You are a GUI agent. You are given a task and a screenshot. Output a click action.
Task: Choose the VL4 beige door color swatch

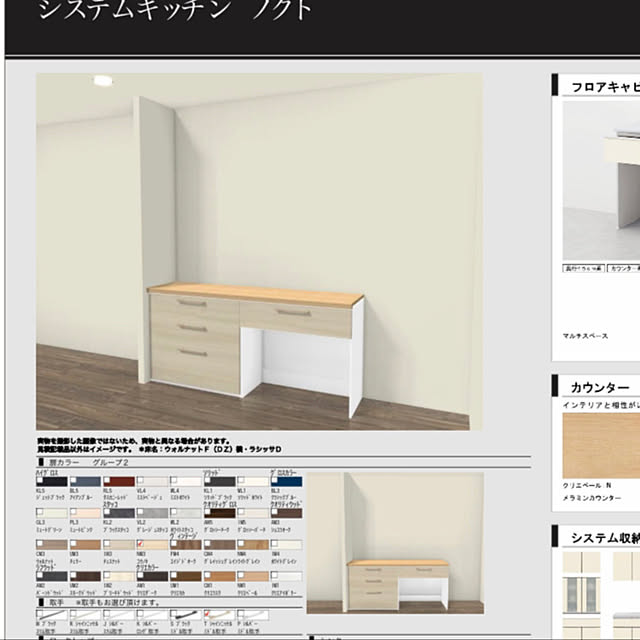pos(152,481)
